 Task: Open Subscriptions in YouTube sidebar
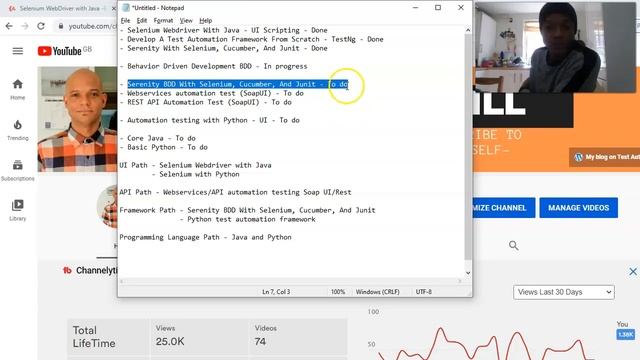[18, 171]
